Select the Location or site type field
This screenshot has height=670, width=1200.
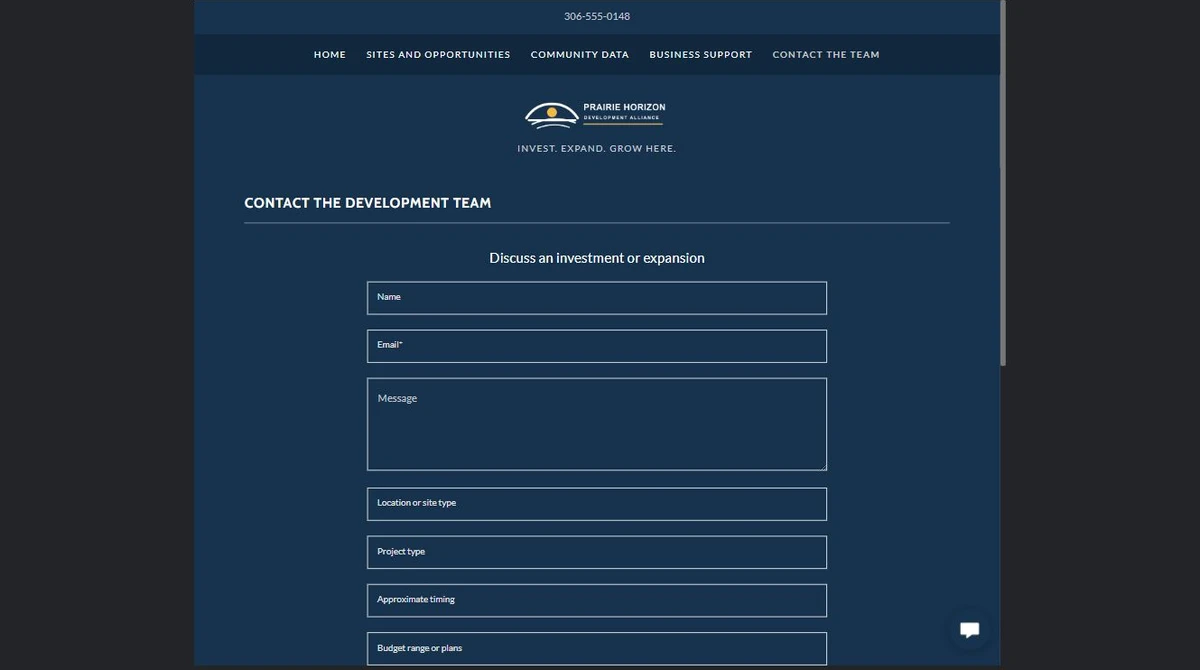pos(597,504)
